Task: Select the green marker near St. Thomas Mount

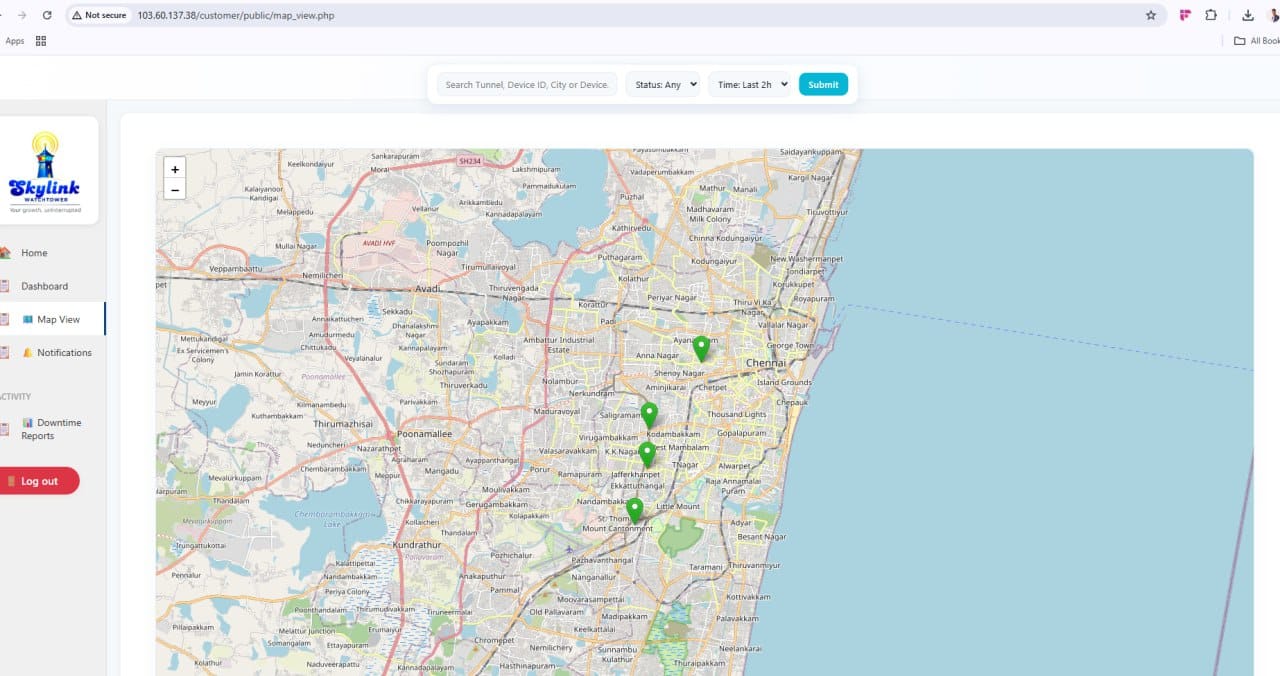Action: (634, 510)
